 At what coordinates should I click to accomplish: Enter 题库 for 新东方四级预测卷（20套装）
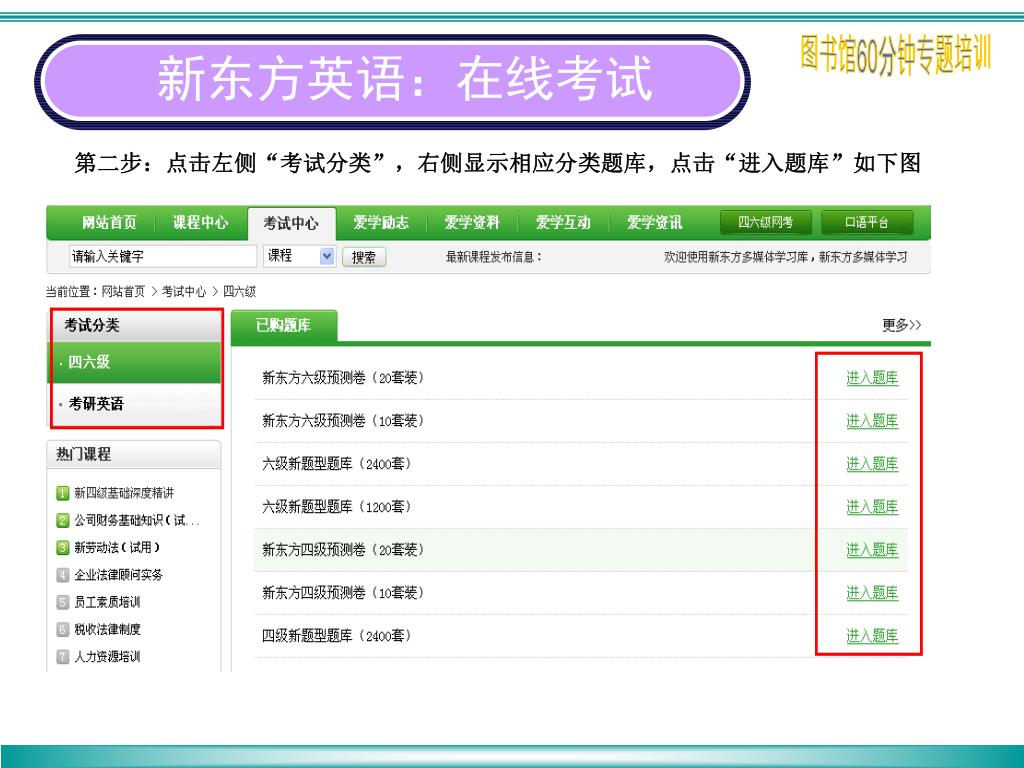[872, 550]
